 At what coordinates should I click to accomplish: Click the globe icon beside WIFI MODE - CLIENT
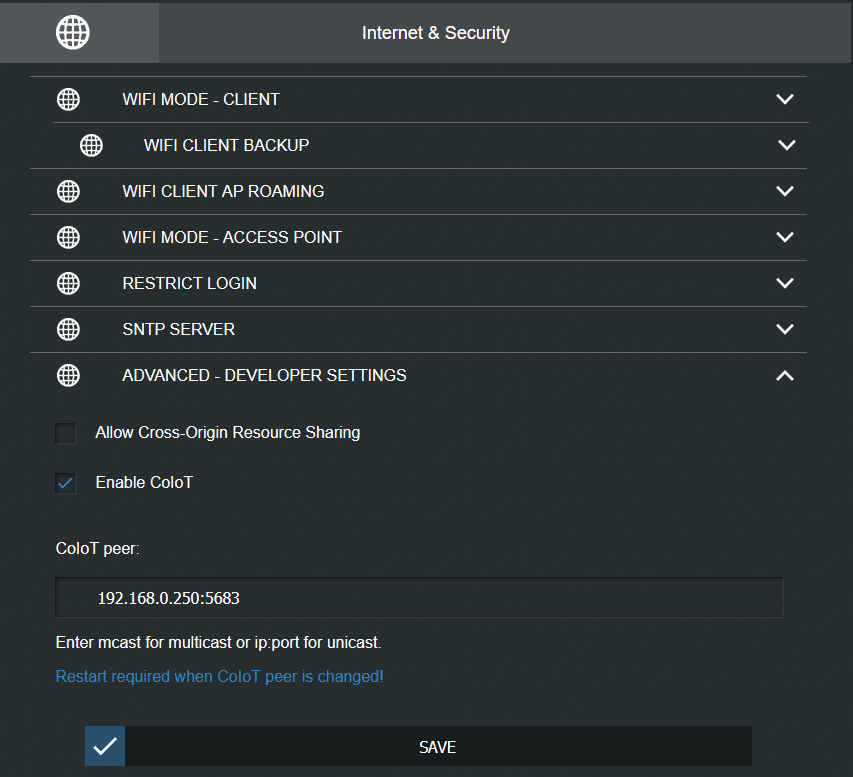coord(68,99)
